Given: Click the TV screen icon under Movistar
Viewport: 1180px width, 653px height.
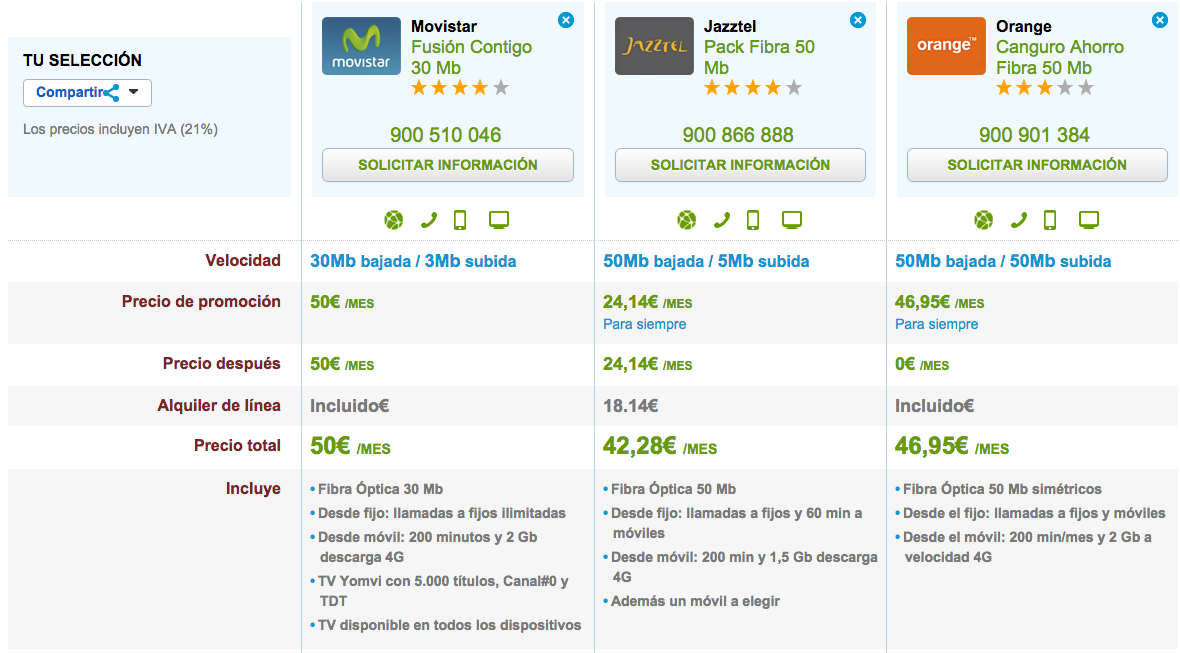Looking at the screenshot, I should 499,220.
